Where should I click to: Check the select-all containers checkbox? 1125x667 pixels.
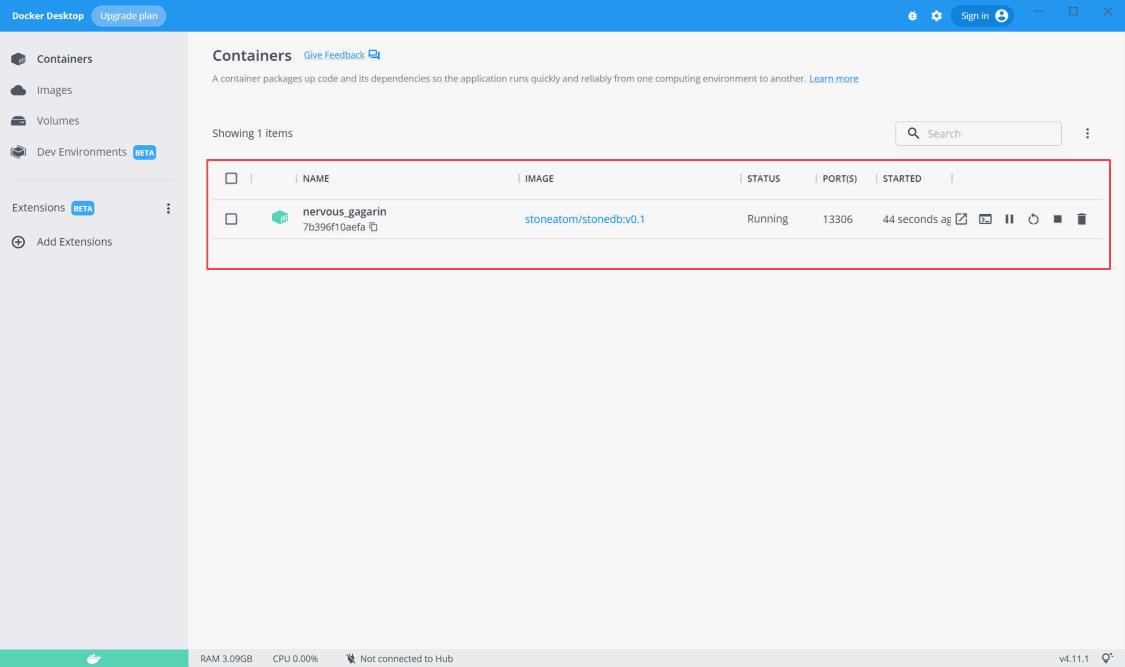click(231, 179)
